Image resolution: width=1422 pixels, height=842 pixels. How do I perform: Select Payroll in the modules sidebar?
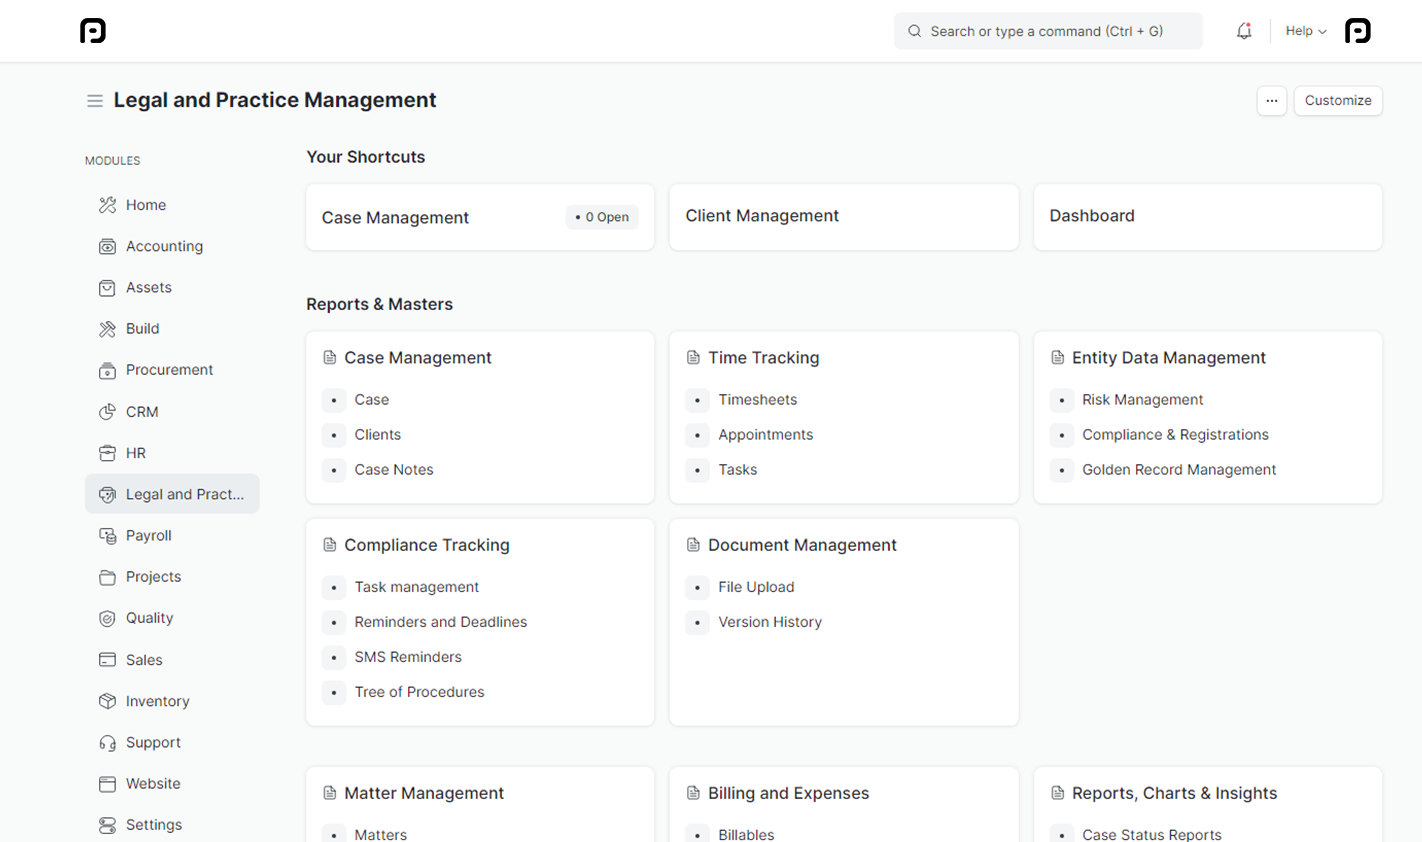point(149,536)
